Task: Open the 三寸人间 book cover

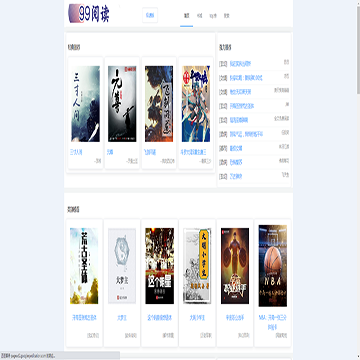Action: point(85,104)
